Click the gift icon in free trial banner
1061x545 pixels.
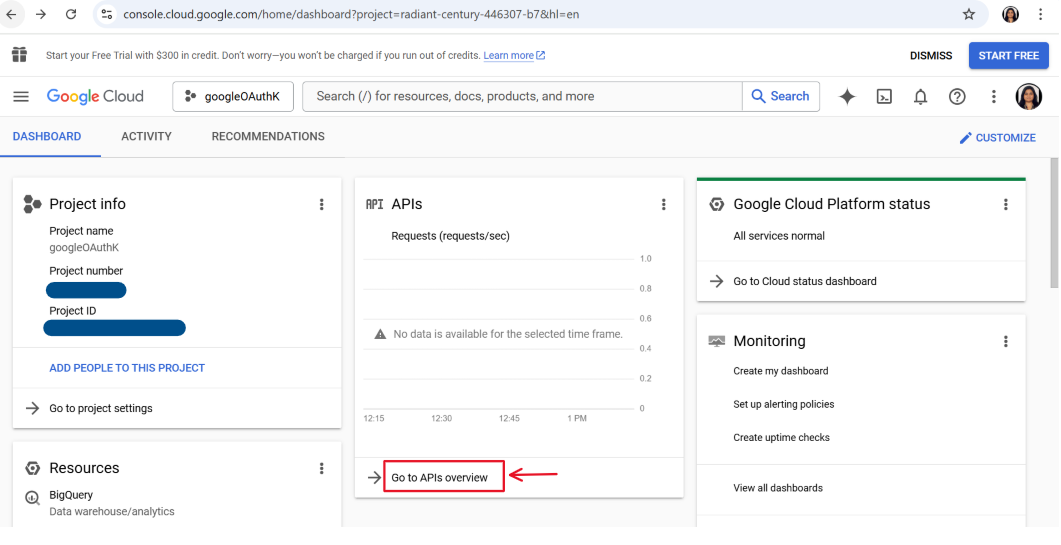20,55
